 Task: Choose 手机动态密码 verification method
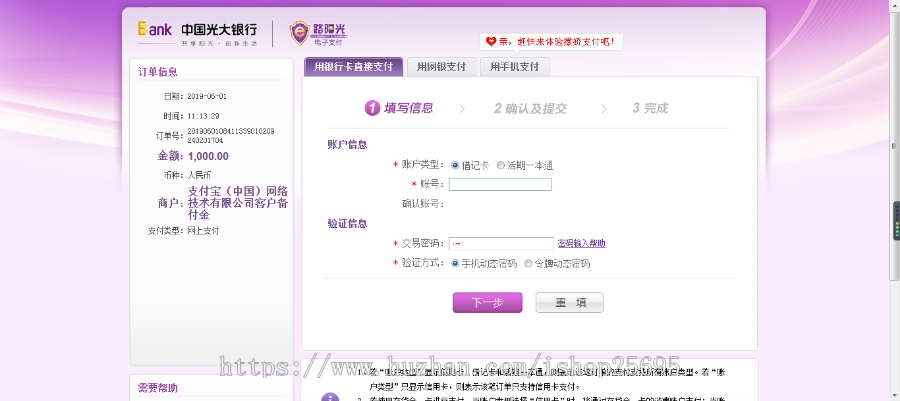(x=455, y=263)
